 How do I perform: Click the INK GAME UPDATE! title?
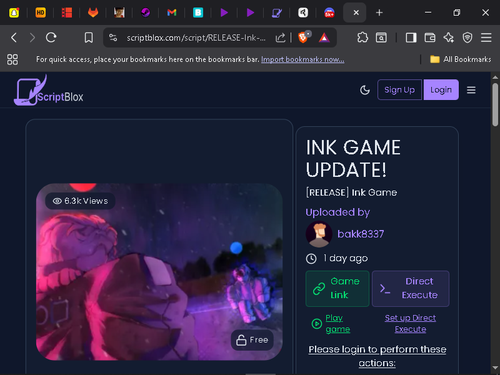tap(353, 159)
